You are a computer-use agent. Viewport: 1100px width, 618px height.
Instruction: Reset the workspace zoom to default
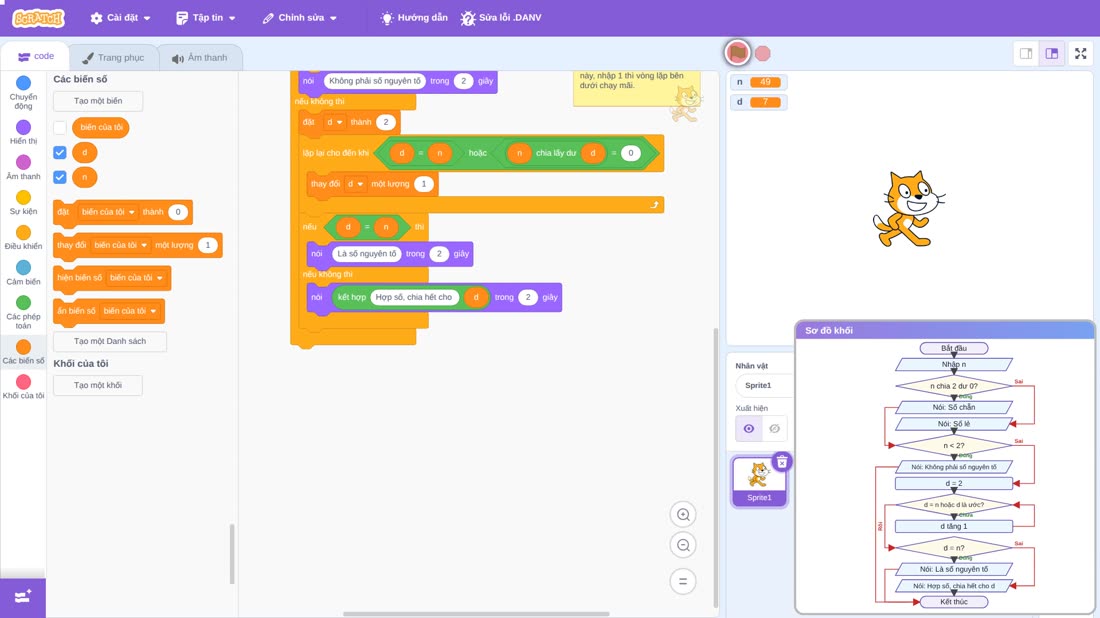pyautogui.click(x=683, y=581)
